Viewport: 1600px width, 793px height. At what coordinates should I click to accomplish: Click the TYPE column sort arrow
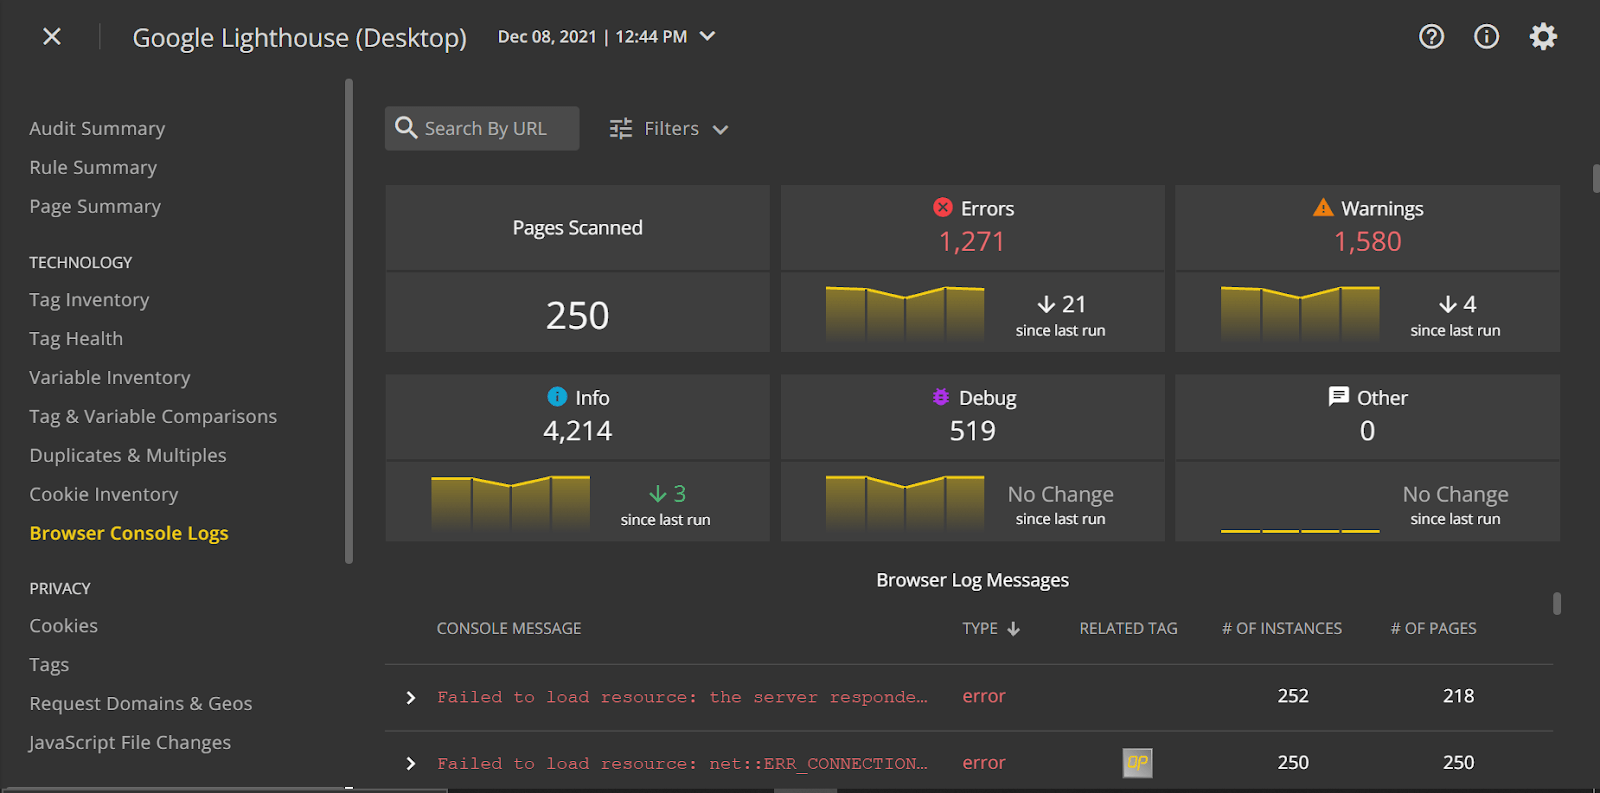[1014, 629]
